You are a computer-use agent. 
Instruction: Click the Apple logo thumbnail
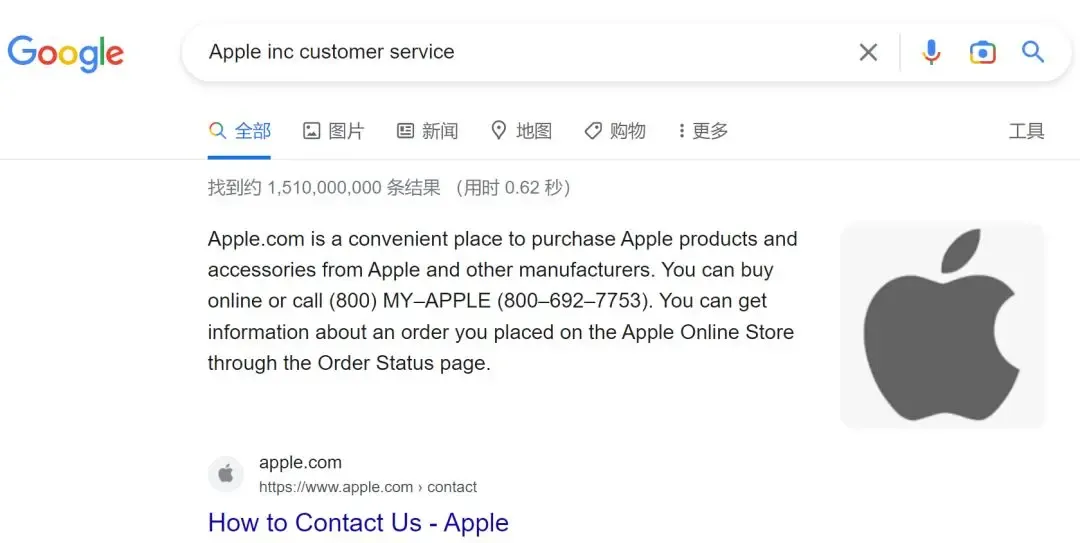click(x=943, y=325)
